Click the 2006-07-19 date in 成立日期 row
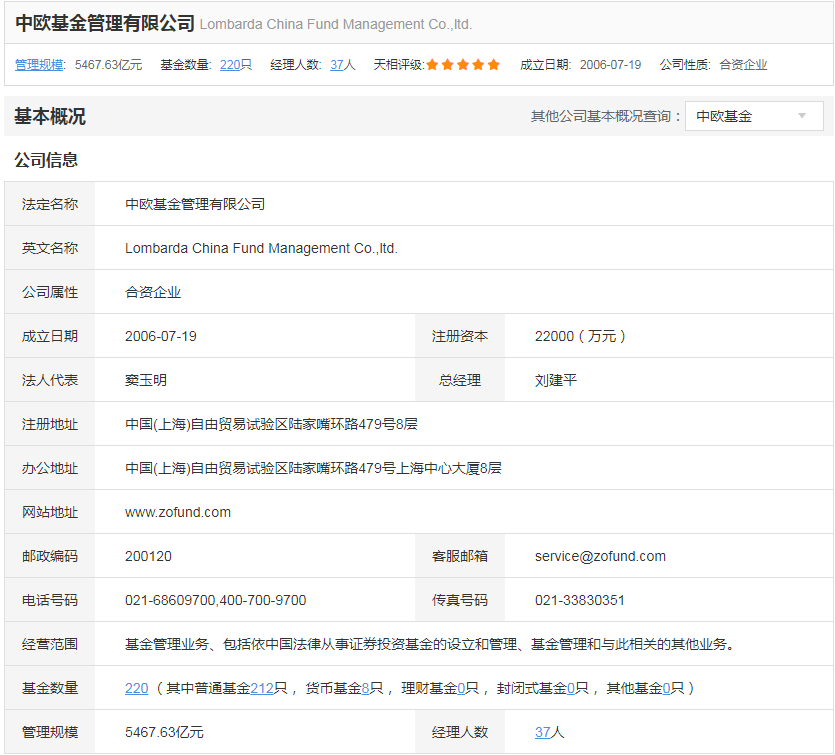Viewport: 835px width, 755px height. pos(161,337)
